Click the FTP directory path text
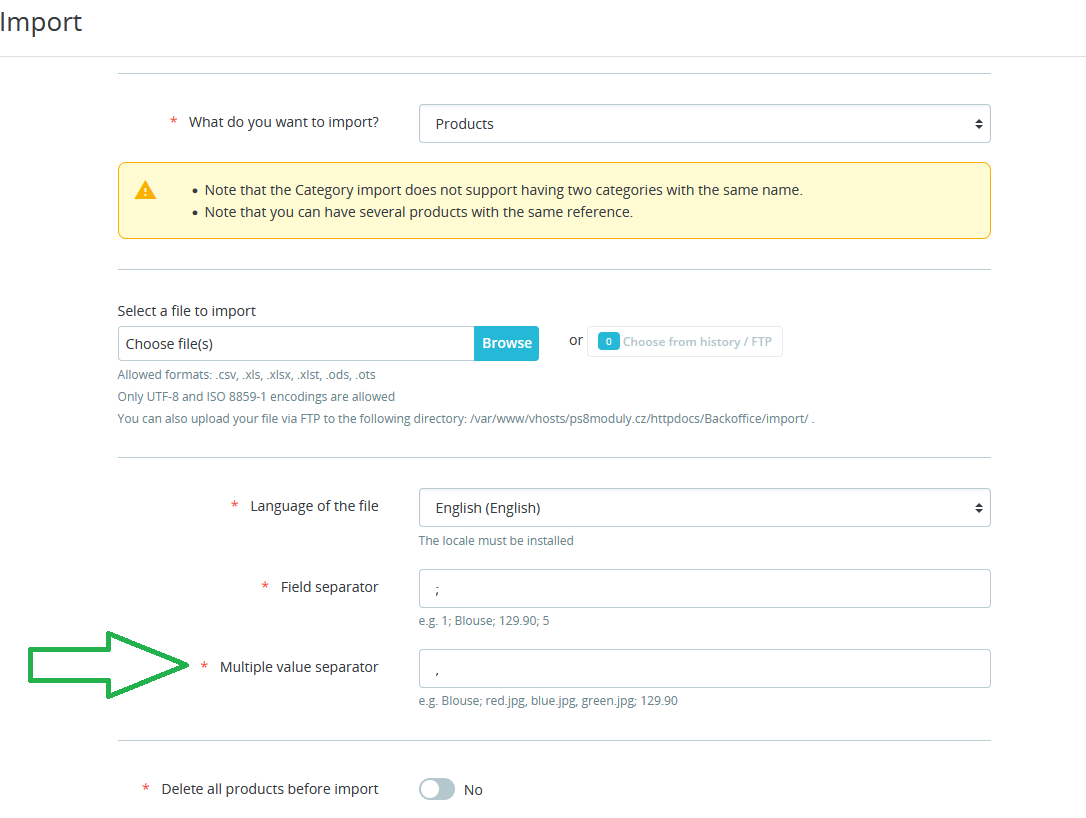1086x818 pixels. coord(639,419)
